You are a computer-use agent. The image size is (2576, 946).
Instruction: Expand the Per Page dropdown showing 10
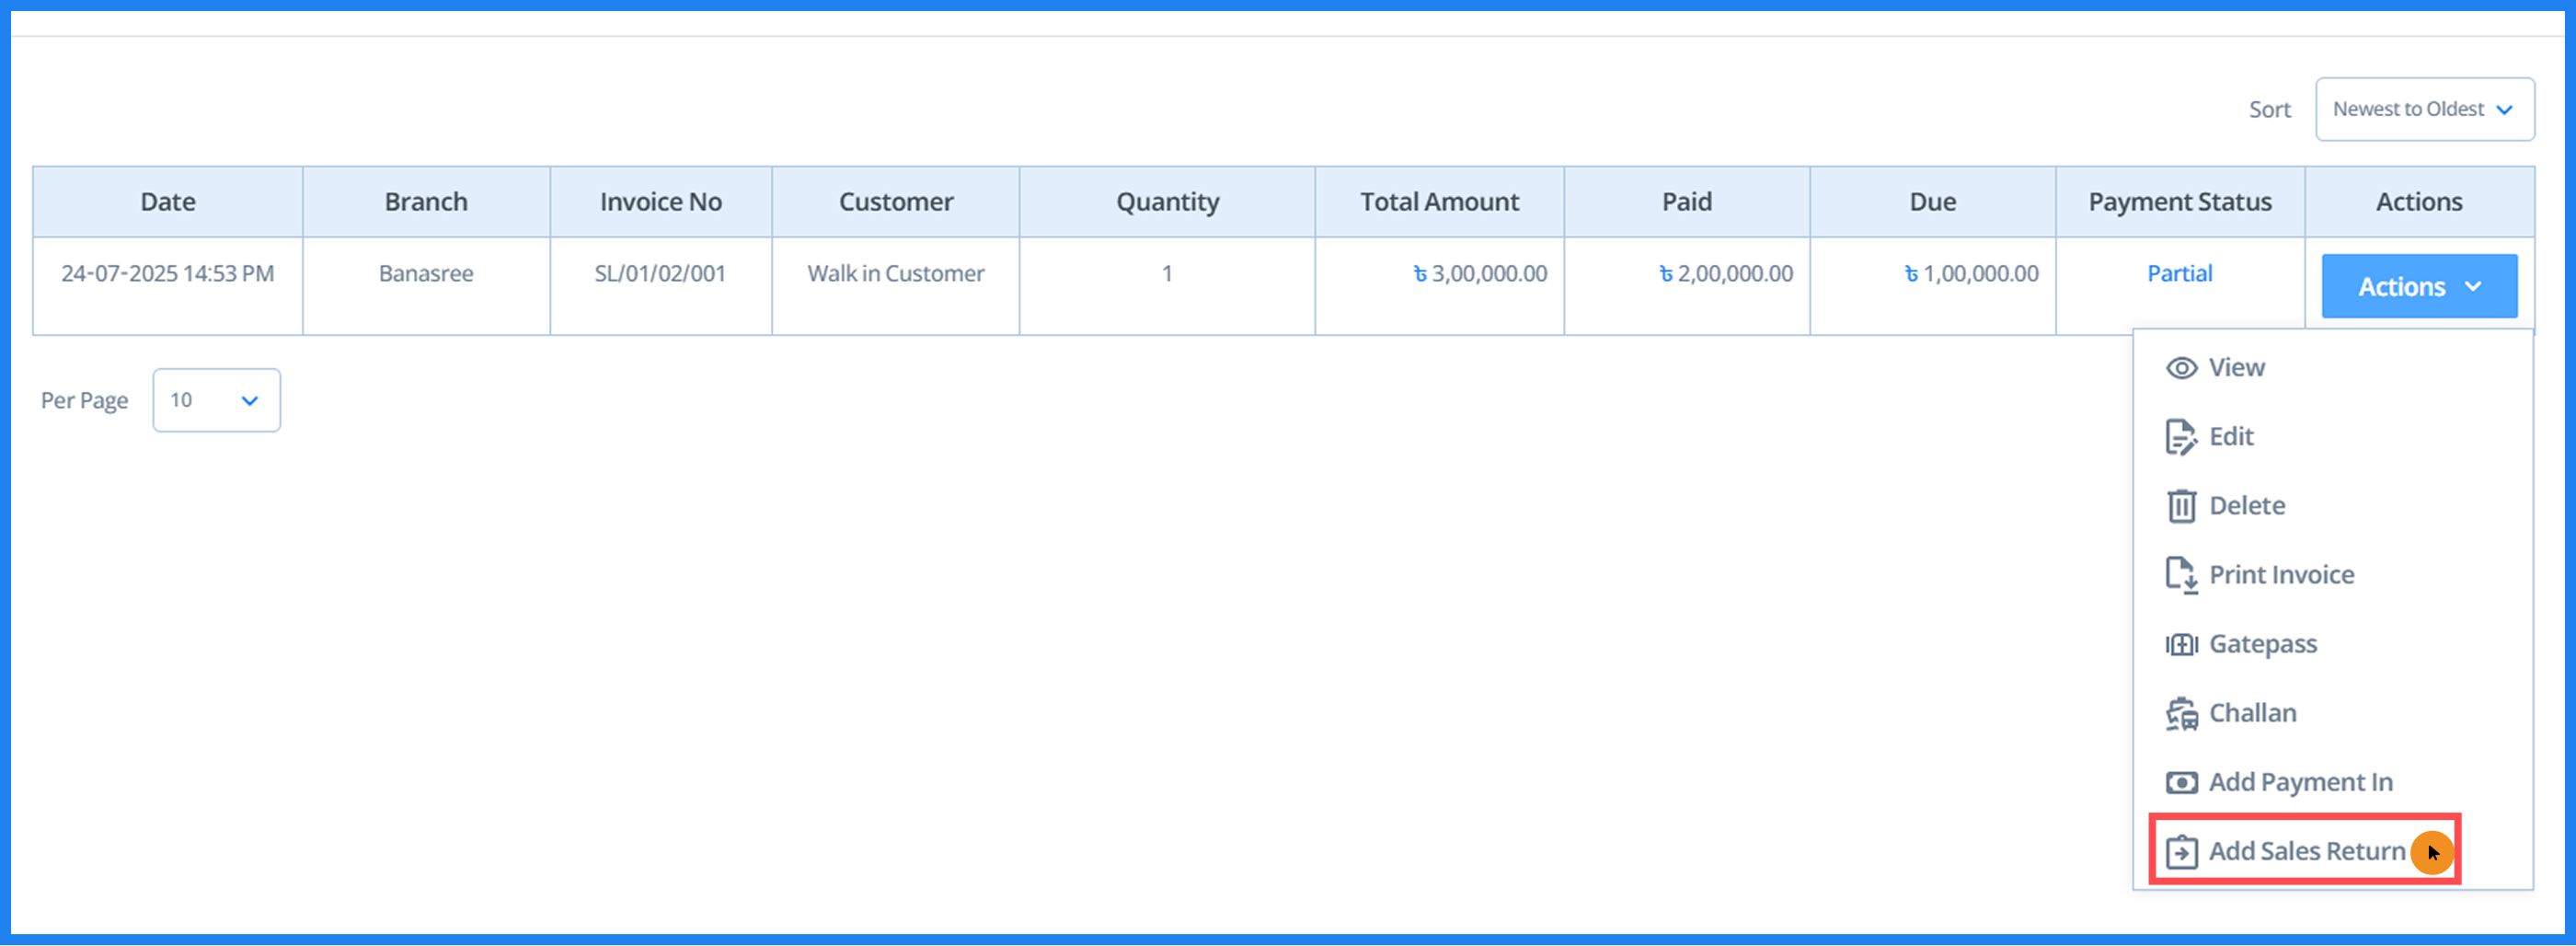click(216, 400)
